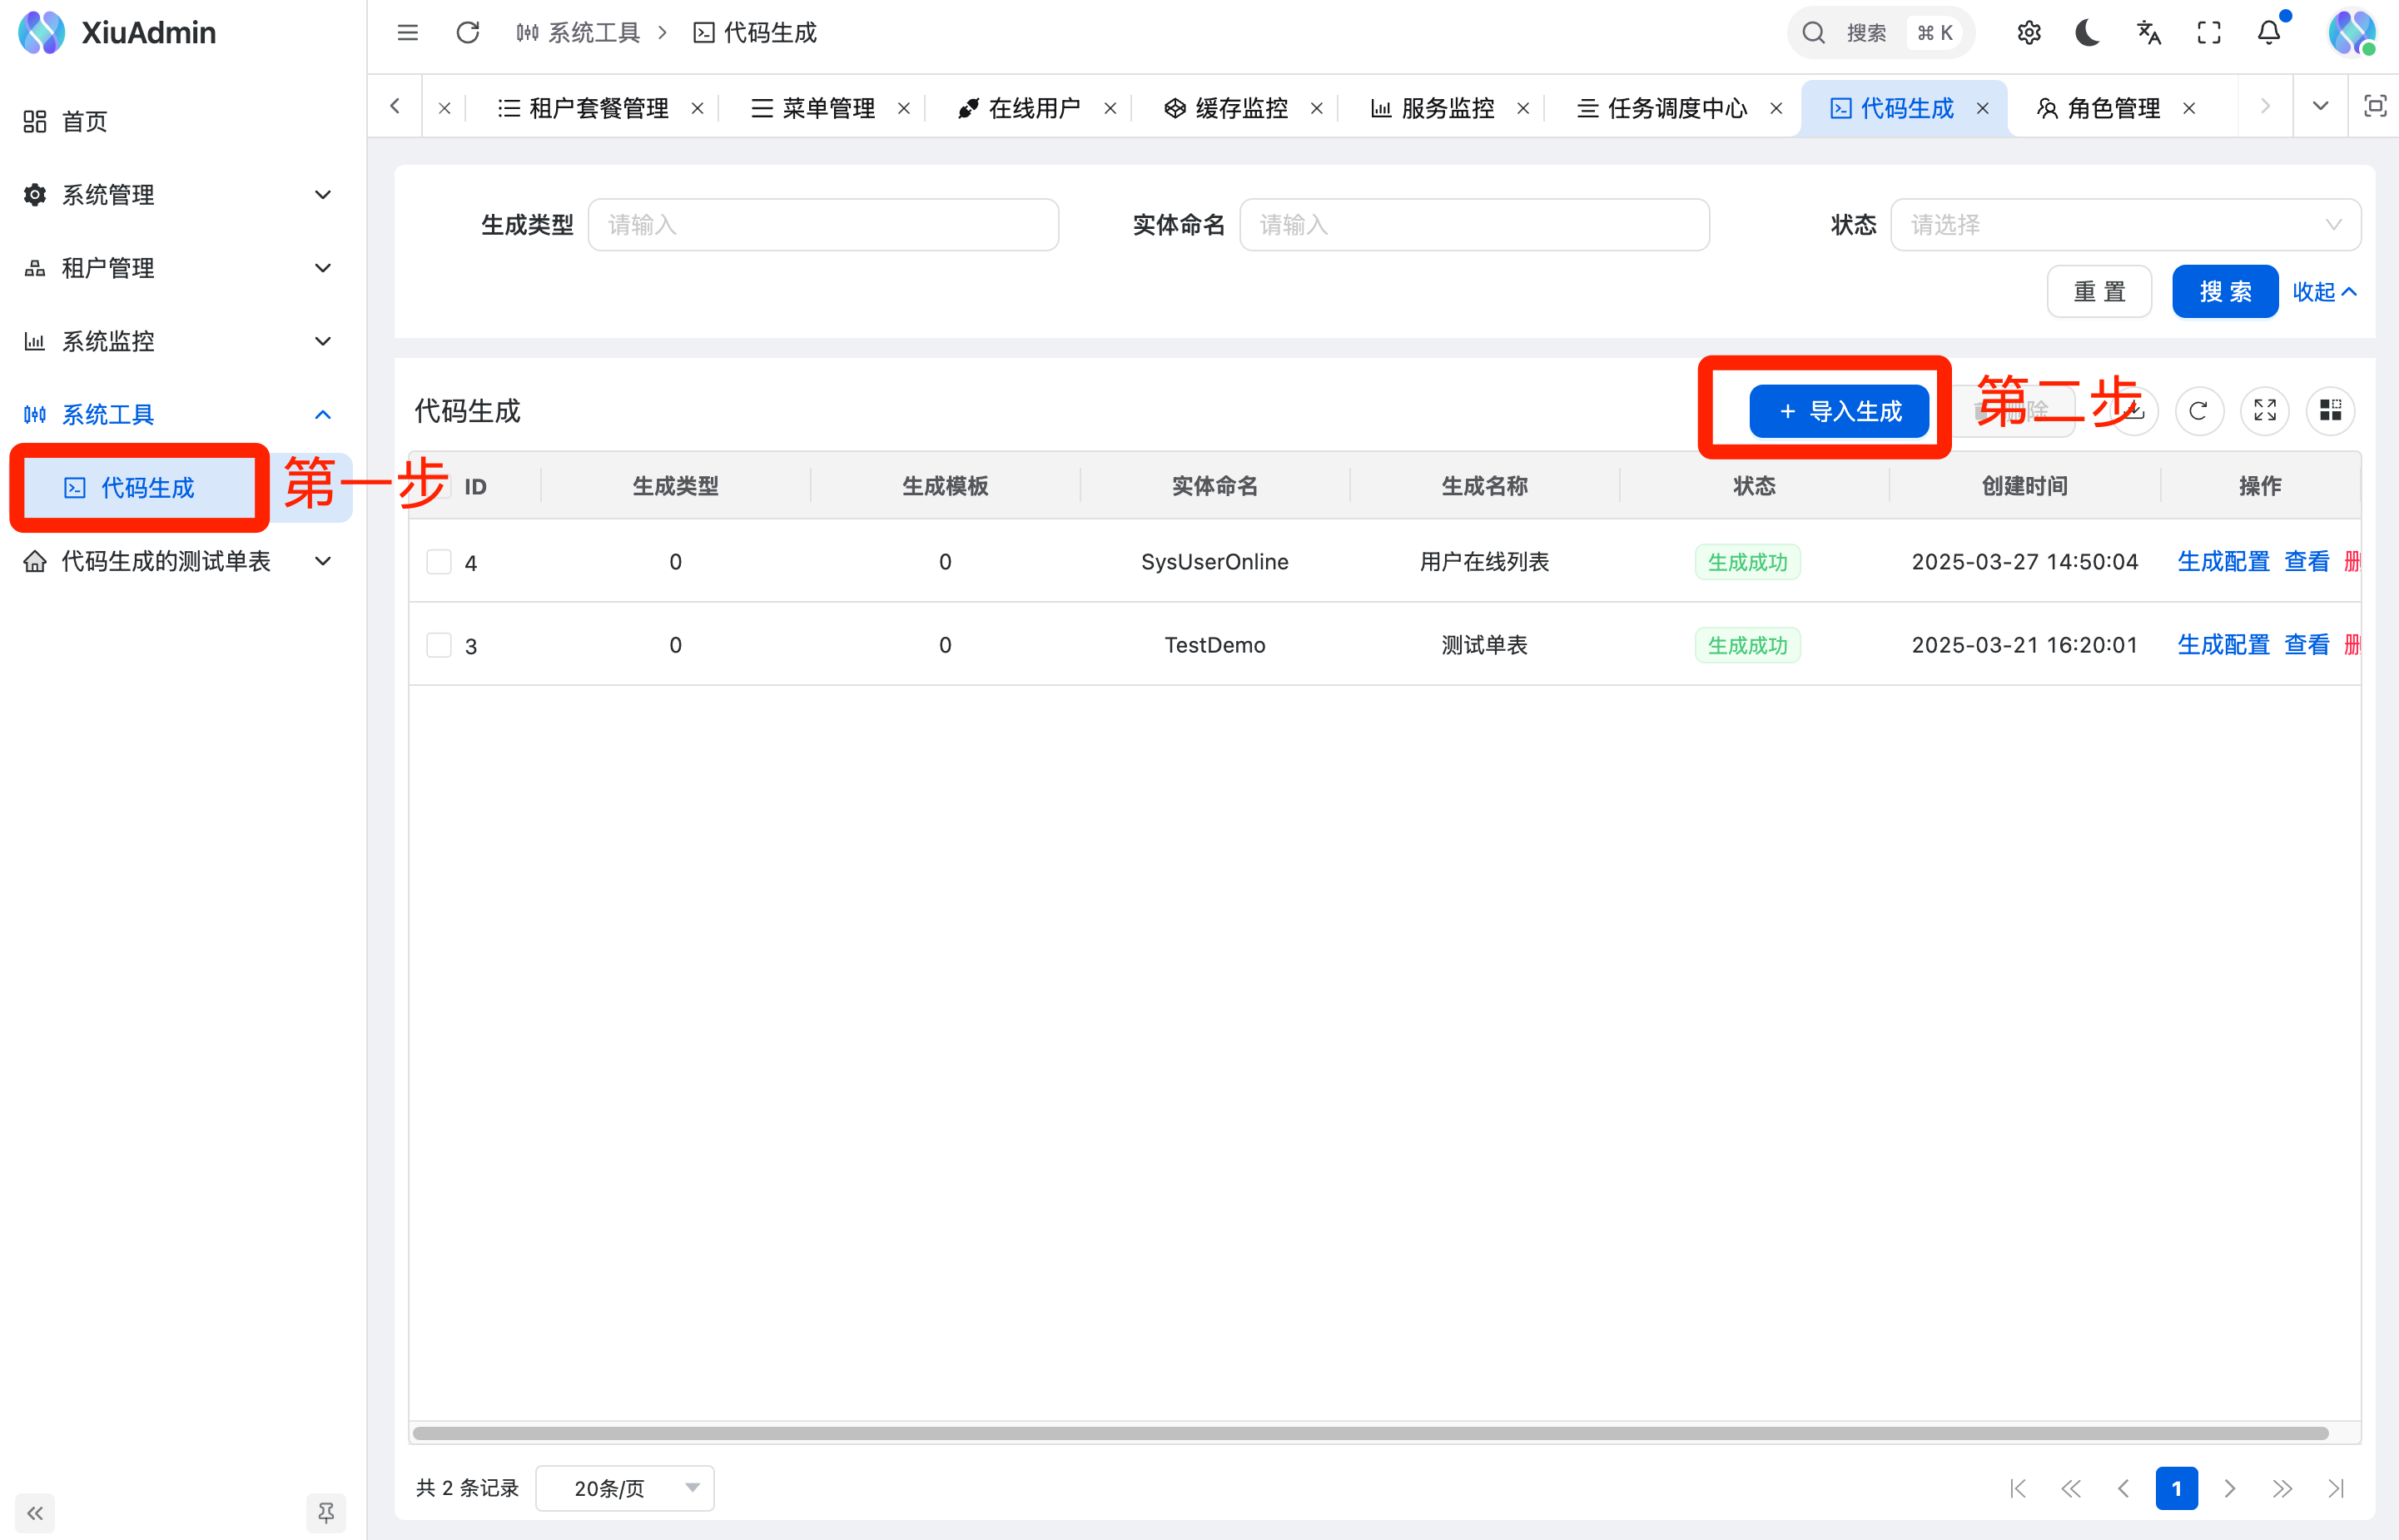Refresh the table data icon
Viewport: 2399px width, 1540px height.
point(2198,411)
